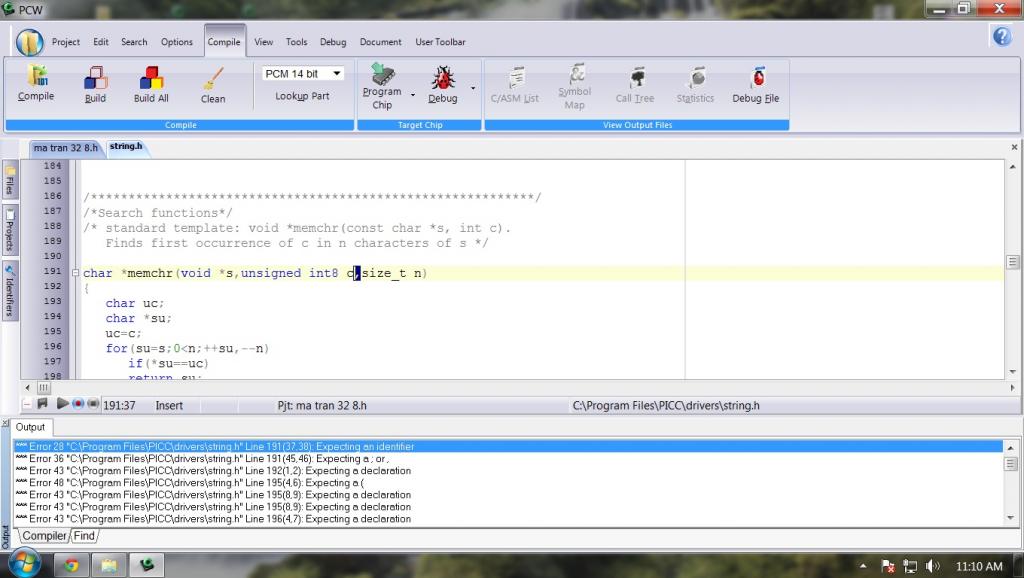Click the editor horizontal scrollbar thumb
The width and height of the screenshot is (1024, 578).
pyautogui.click(x=44, y=387)
